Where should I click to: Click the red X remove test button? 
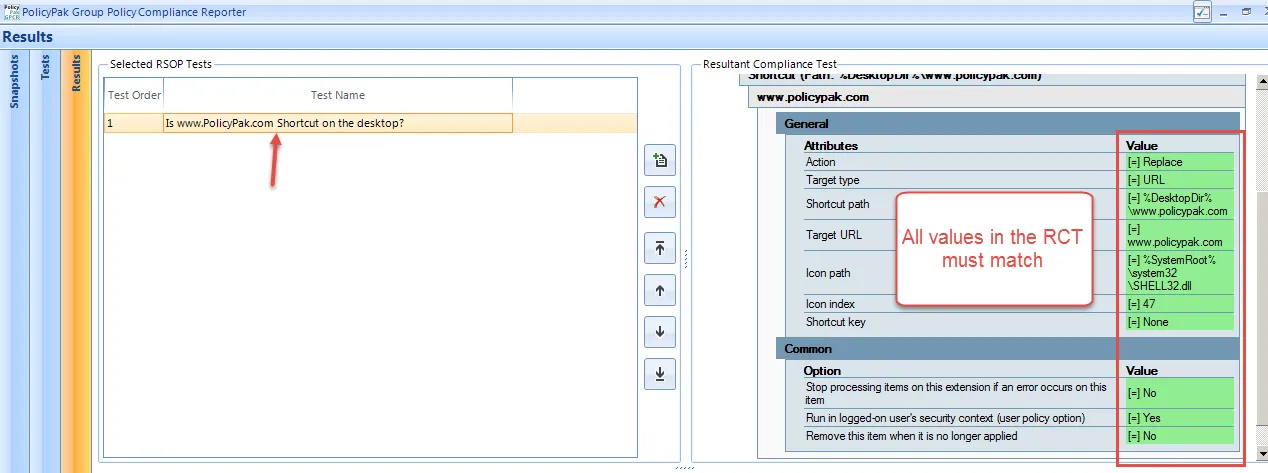coord(660,202)
